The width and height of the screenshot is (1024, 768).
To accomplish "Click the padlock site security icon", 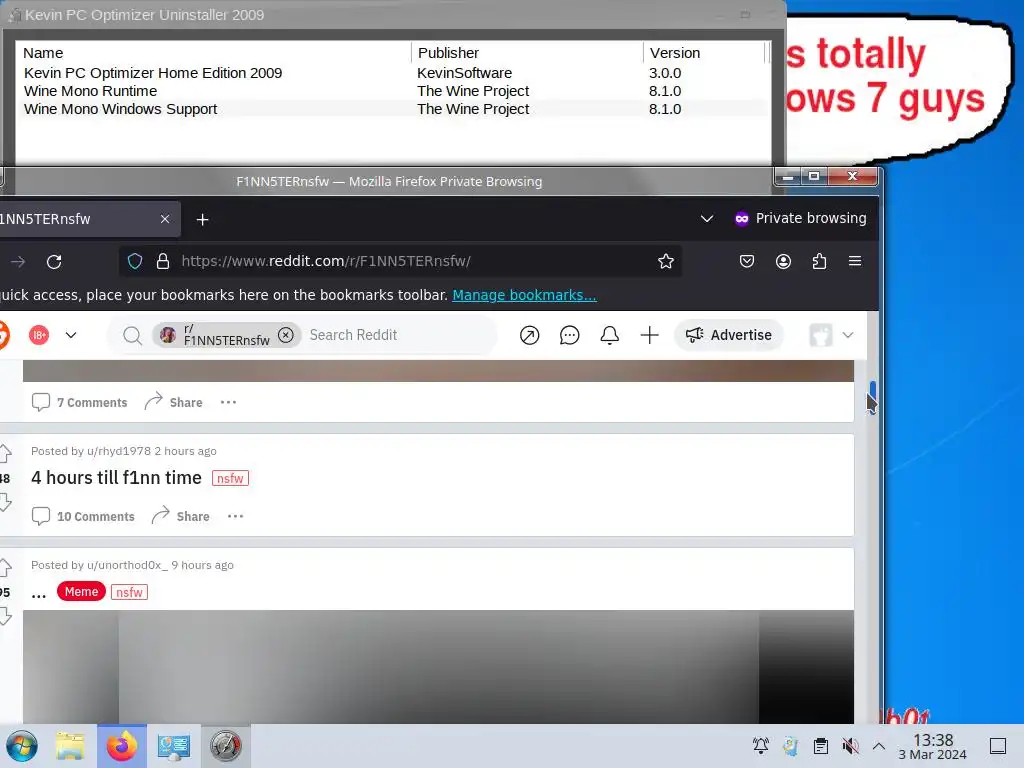I will [x=163, y=262].
